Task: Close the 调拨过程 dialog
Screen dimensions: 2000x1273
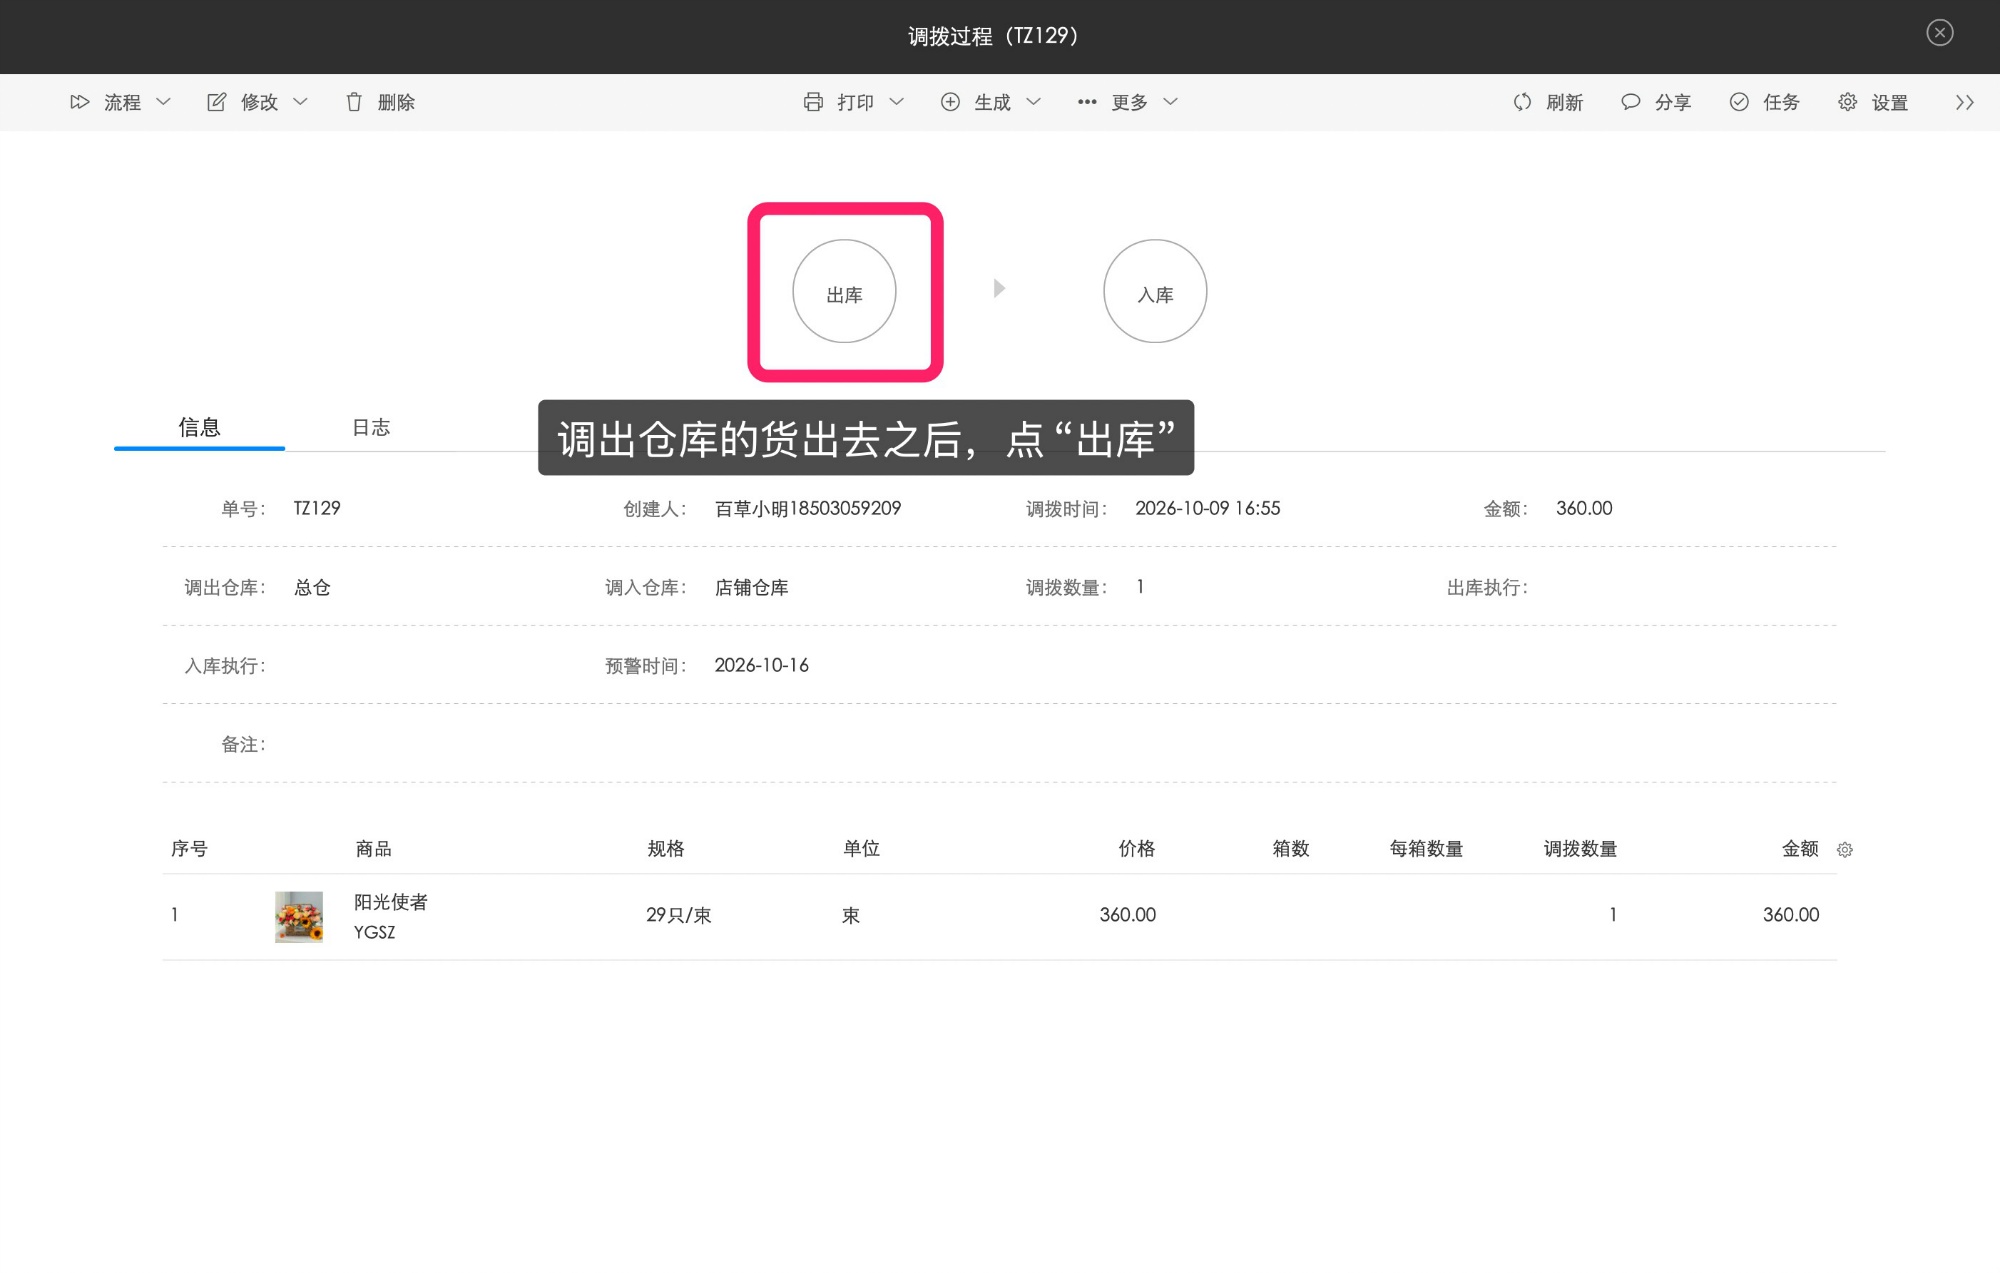Action: 1940,33
